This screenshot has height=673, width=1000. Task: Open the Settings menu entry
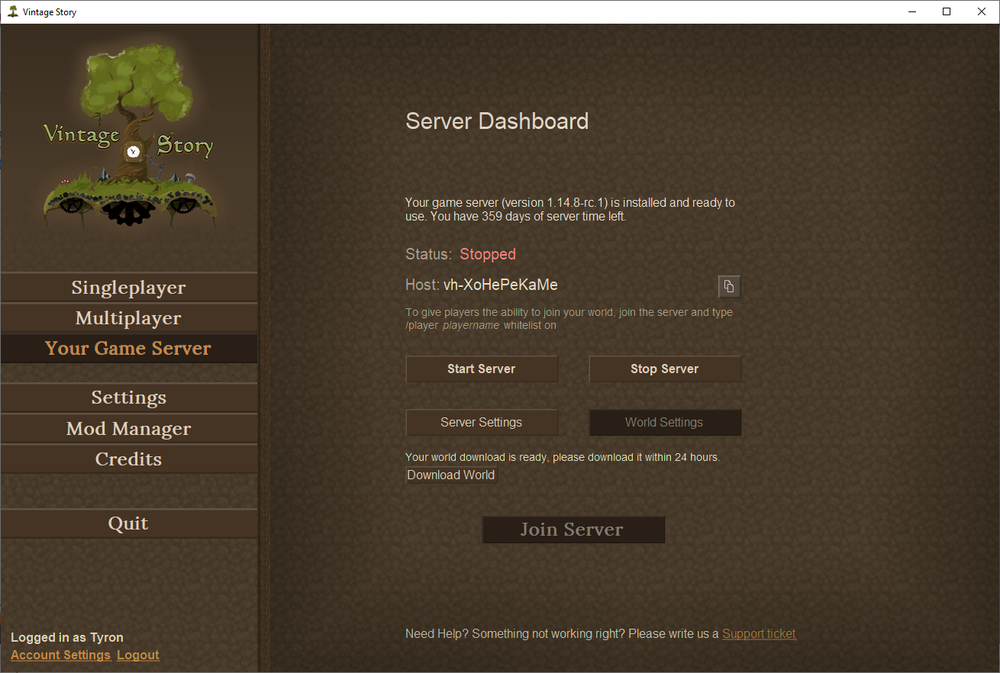click(128, 397)
